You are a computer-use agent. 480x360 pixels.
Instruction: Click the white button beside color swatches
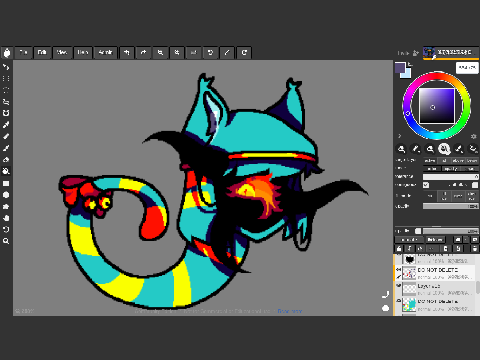(x=467, y=68)
